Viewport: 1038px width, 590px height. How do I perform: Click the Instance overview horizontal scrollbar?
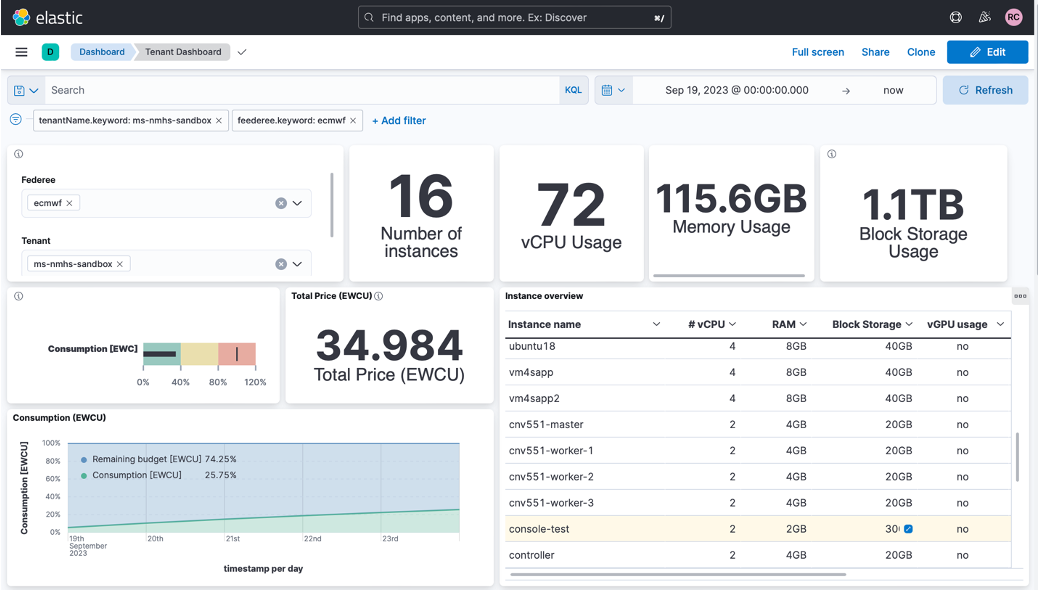(x=679, y=574)
